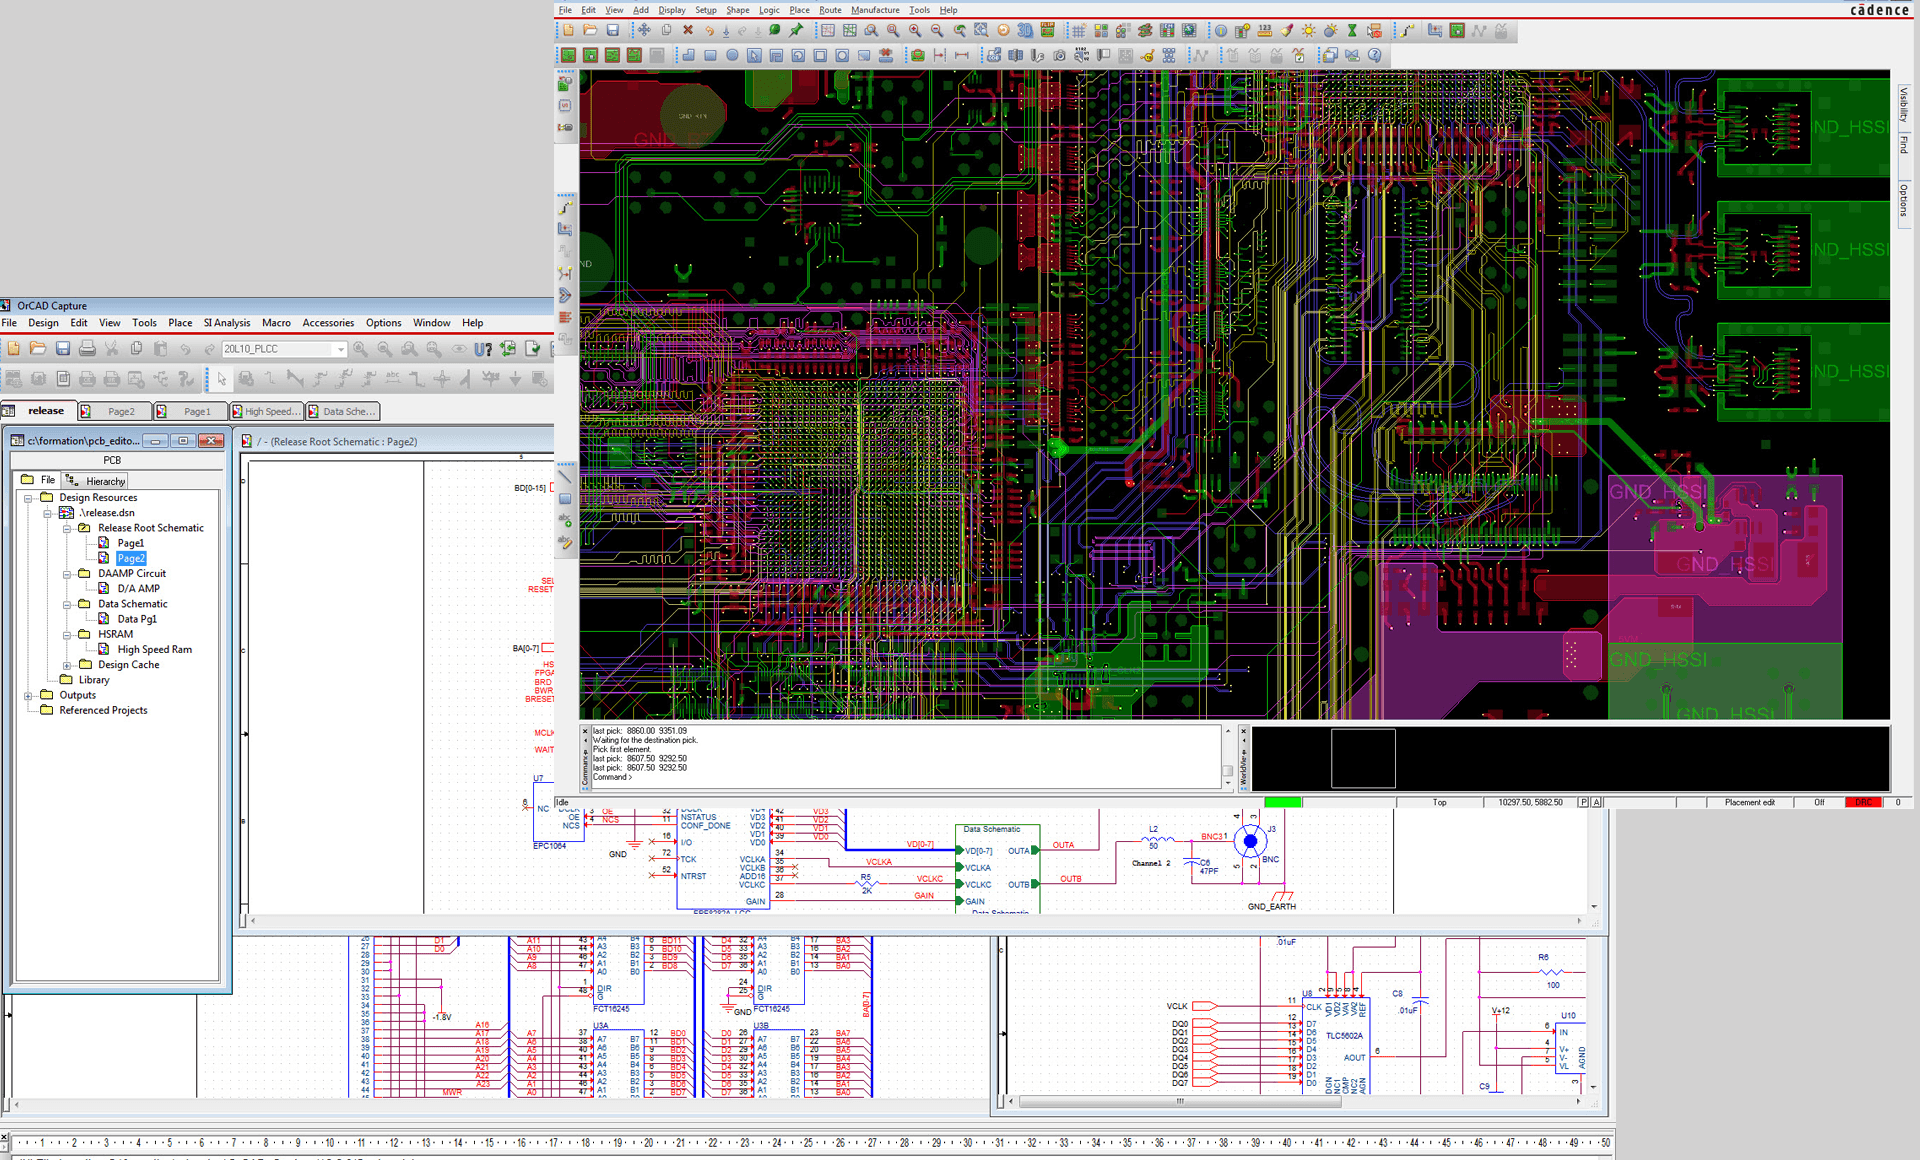This screenshot has width=1920, height=1160.
Task: Select the Move tool with four arrows
Action: click(x=644, y=31)
